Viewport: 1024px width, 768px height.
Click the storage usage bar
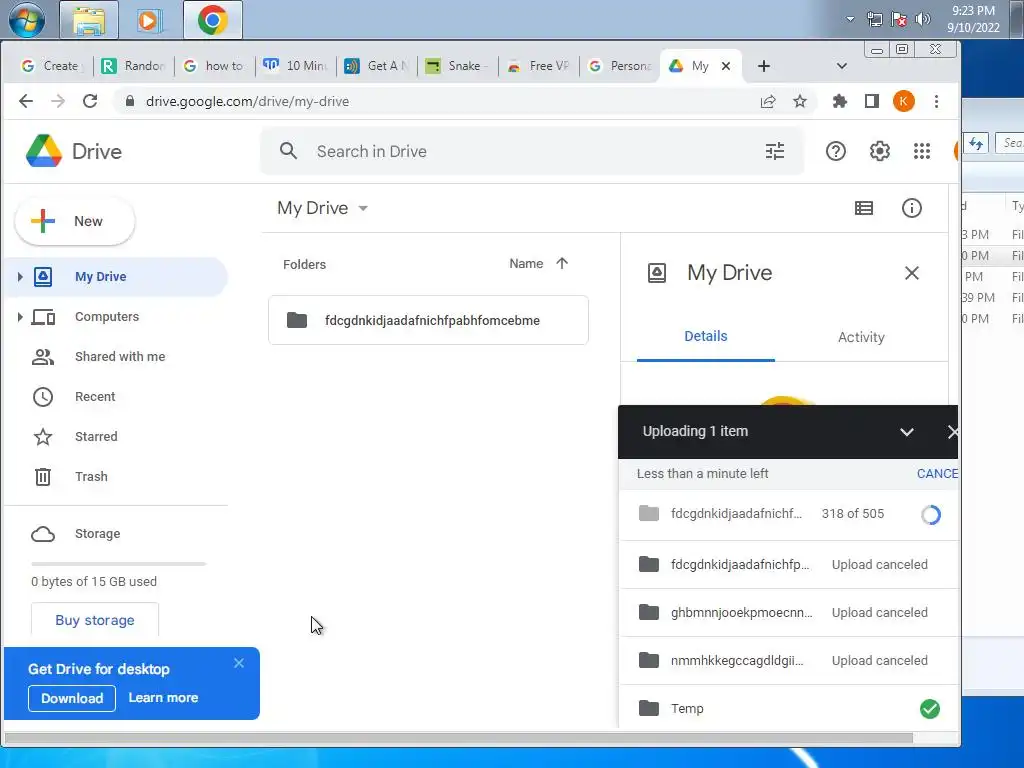118,564
